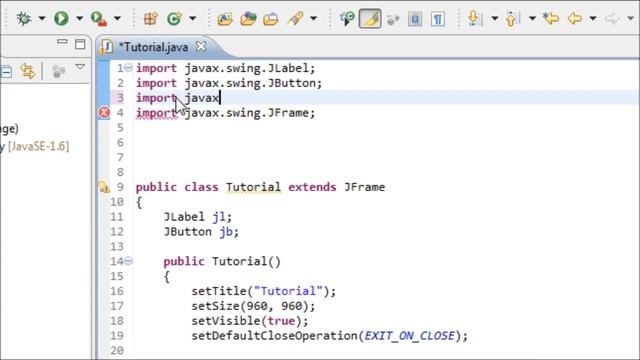Image resolution: width=640 pixels, height=360 pixels.
Task: Click the Forward navigation arrow icon
Action: coord(612,18)
